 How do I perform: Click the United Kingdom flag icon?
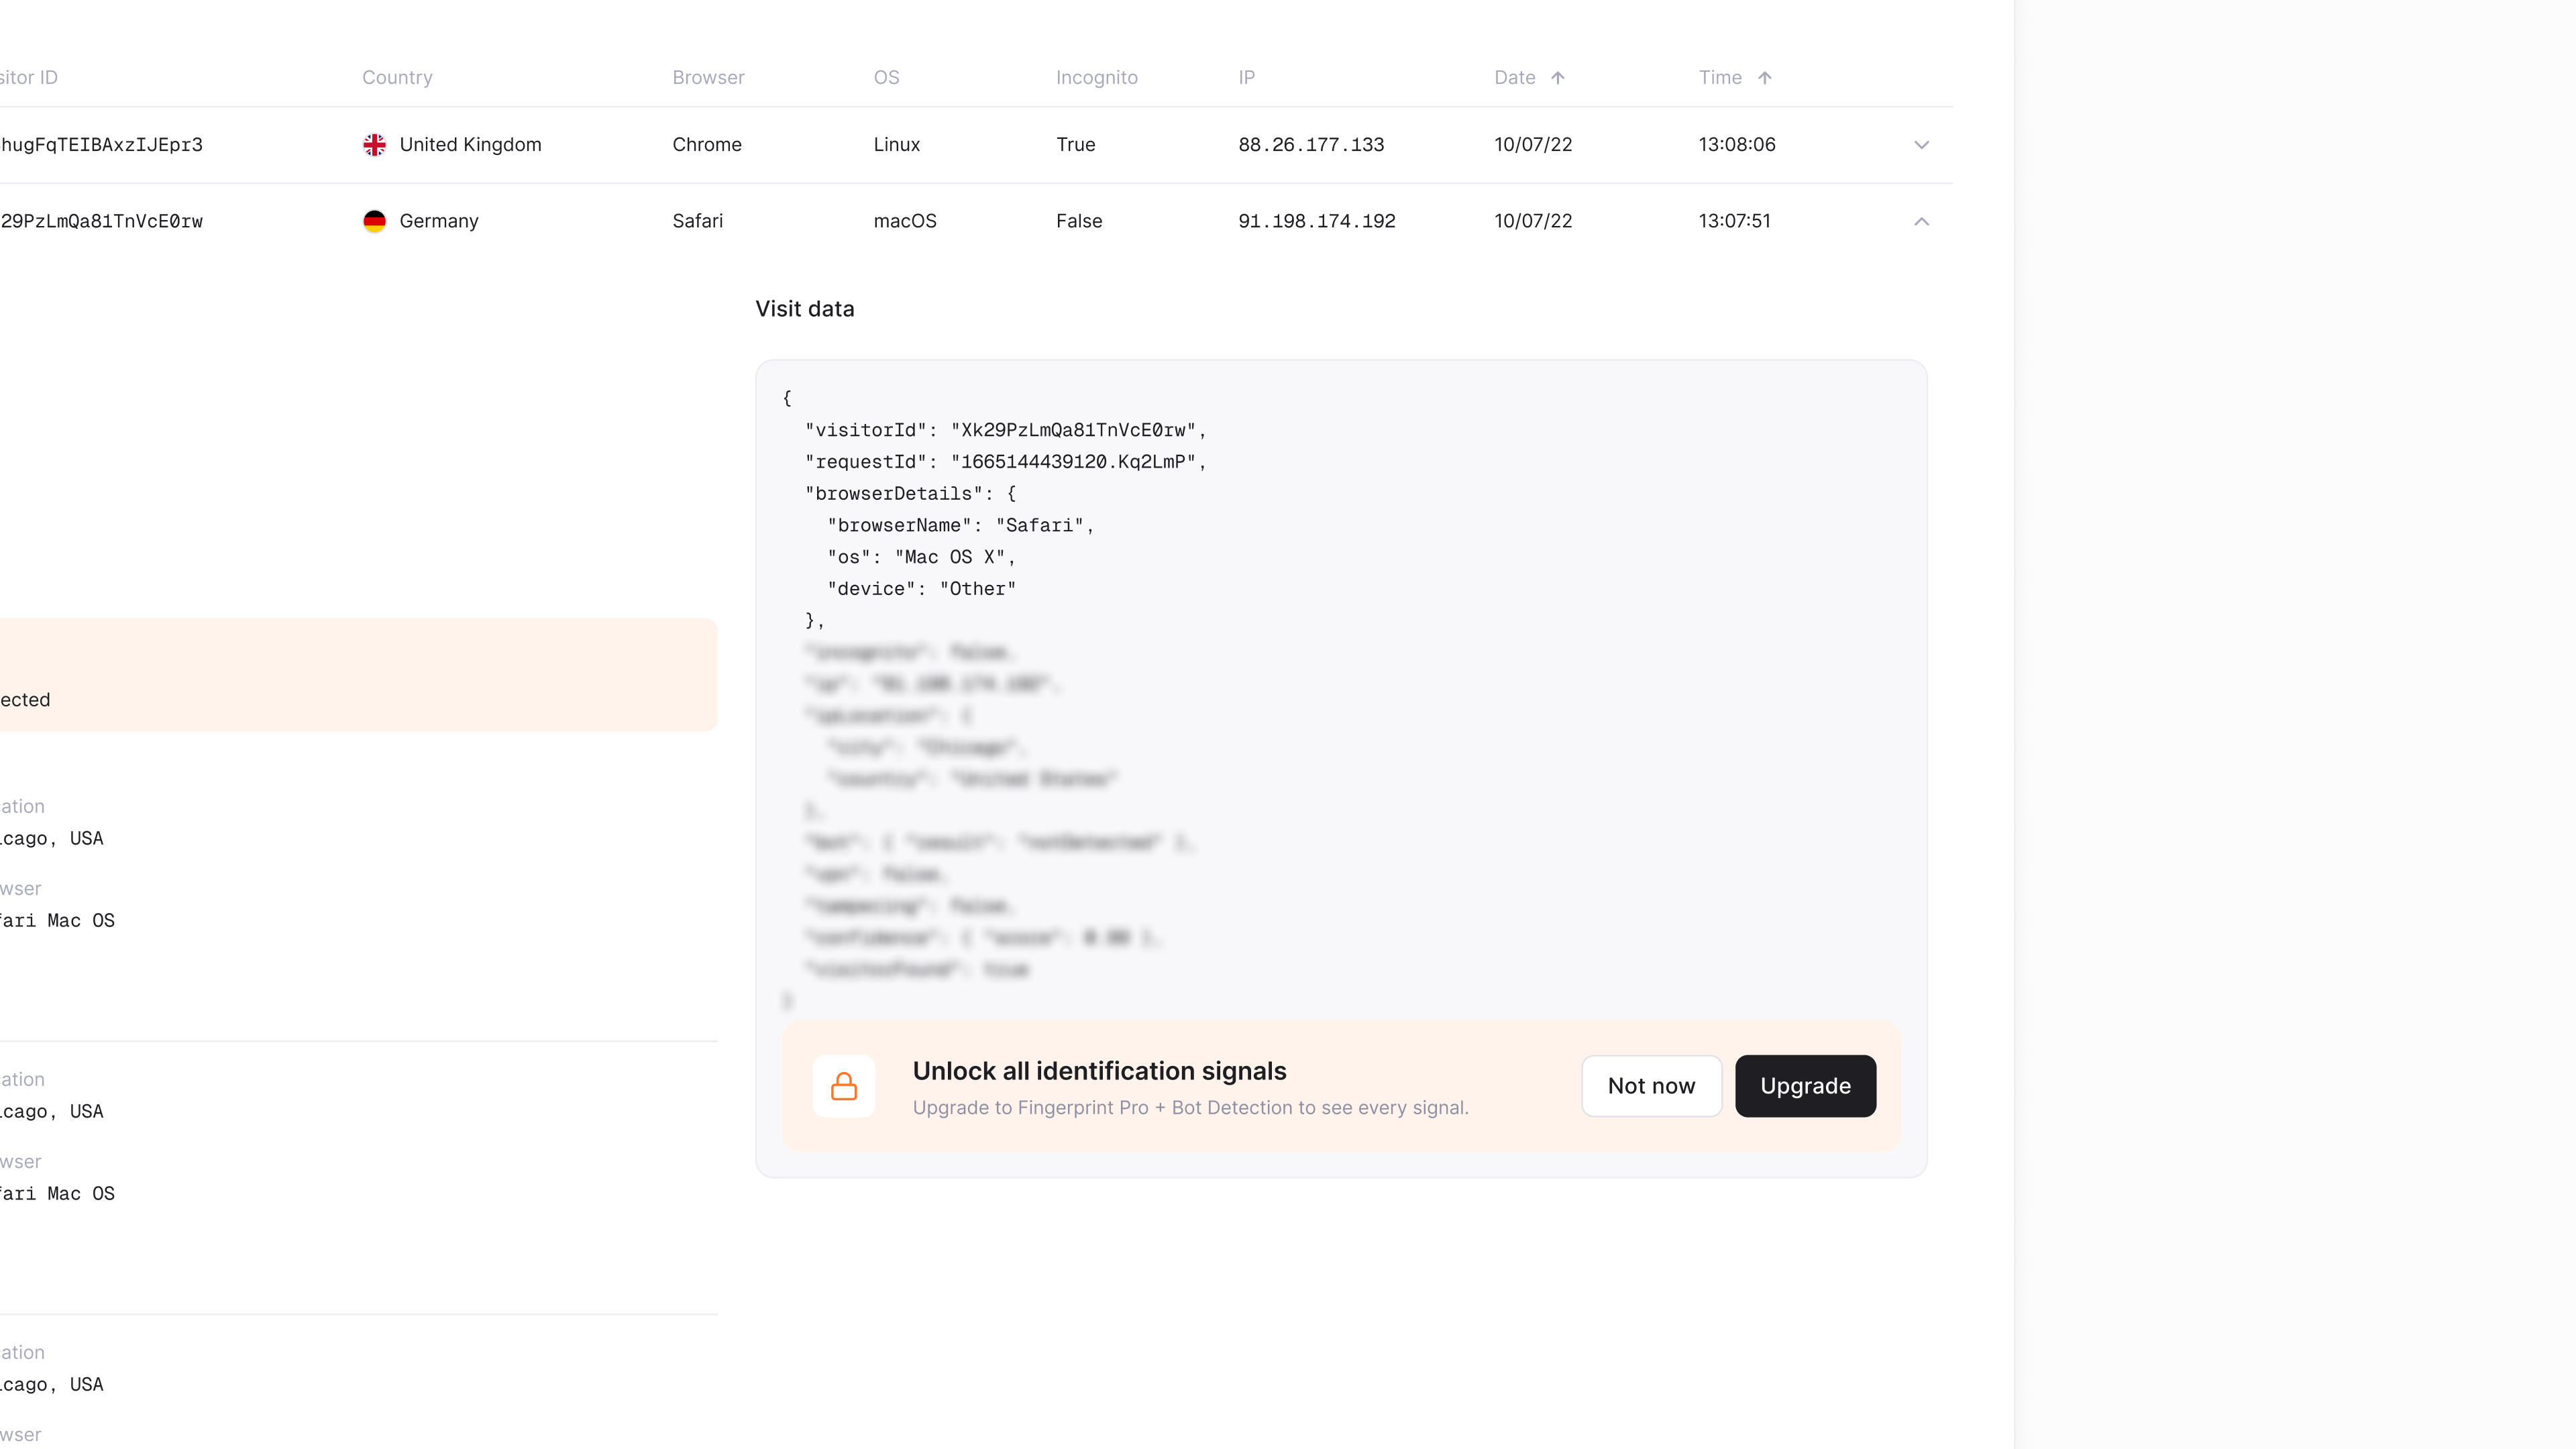(374, 145)
